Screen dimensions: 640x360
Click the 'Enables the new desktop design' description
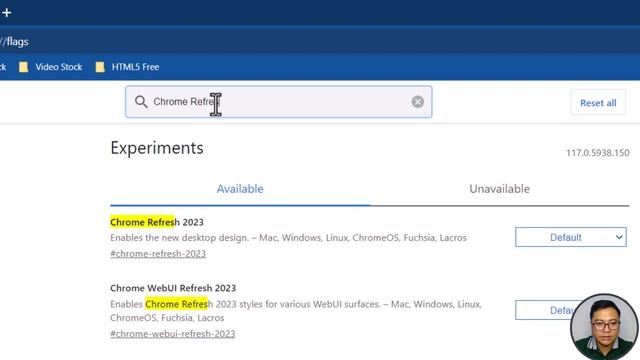(288, 238)
